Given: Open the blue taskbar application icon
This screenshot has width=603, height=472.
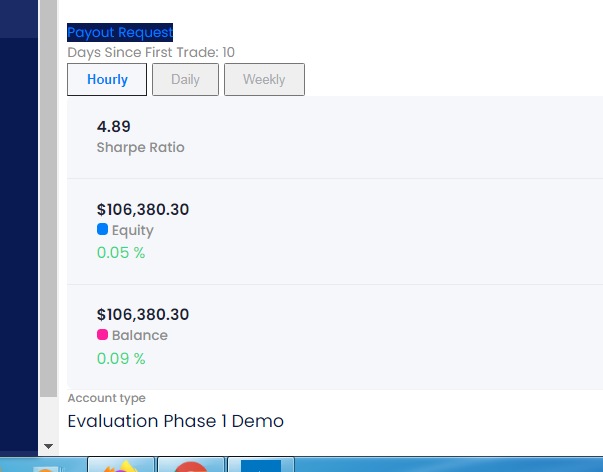Looking at the screenshot, I should pos(261,465).
